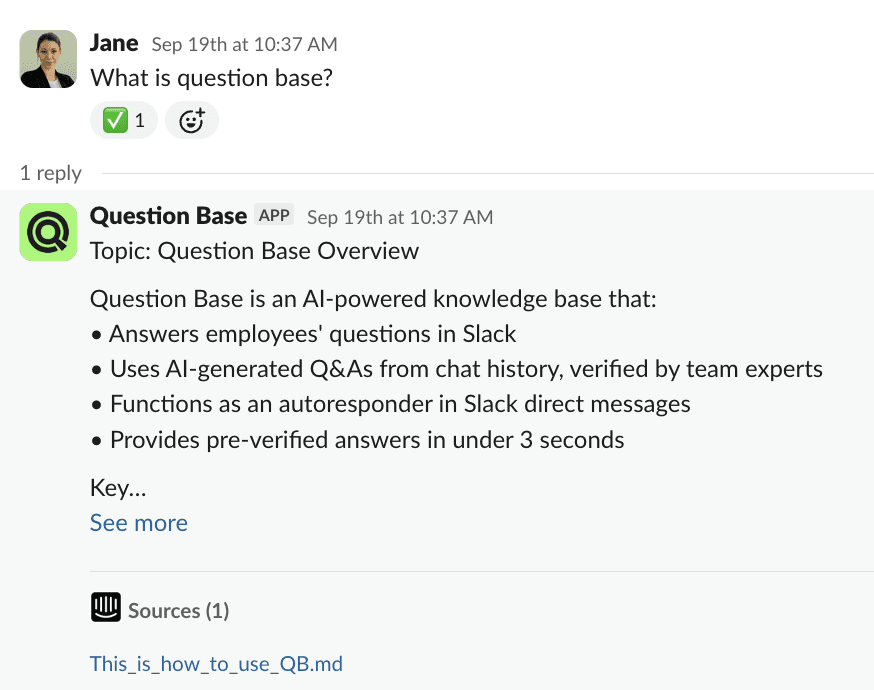874x690 pixels.
Task: Click the truncated "Key…" text
Action: point(118,489)
